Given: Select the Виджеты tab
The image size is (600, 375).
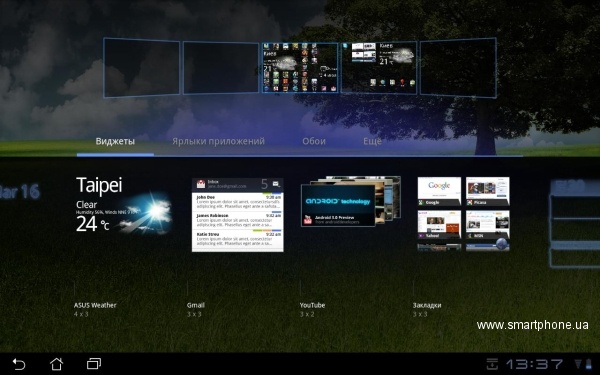Looking at the screenshot, I should 115,141.
